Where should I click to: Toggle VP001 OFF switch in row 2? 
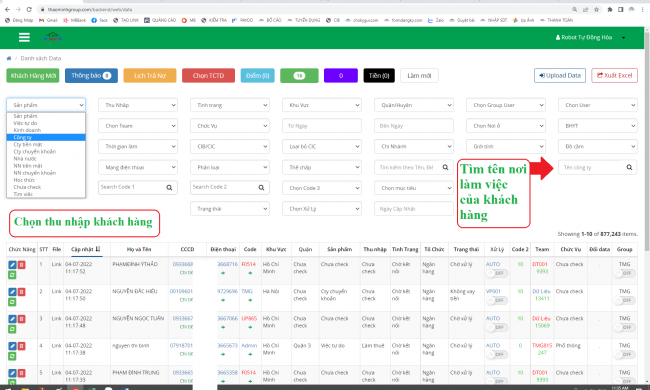(497, 300)
